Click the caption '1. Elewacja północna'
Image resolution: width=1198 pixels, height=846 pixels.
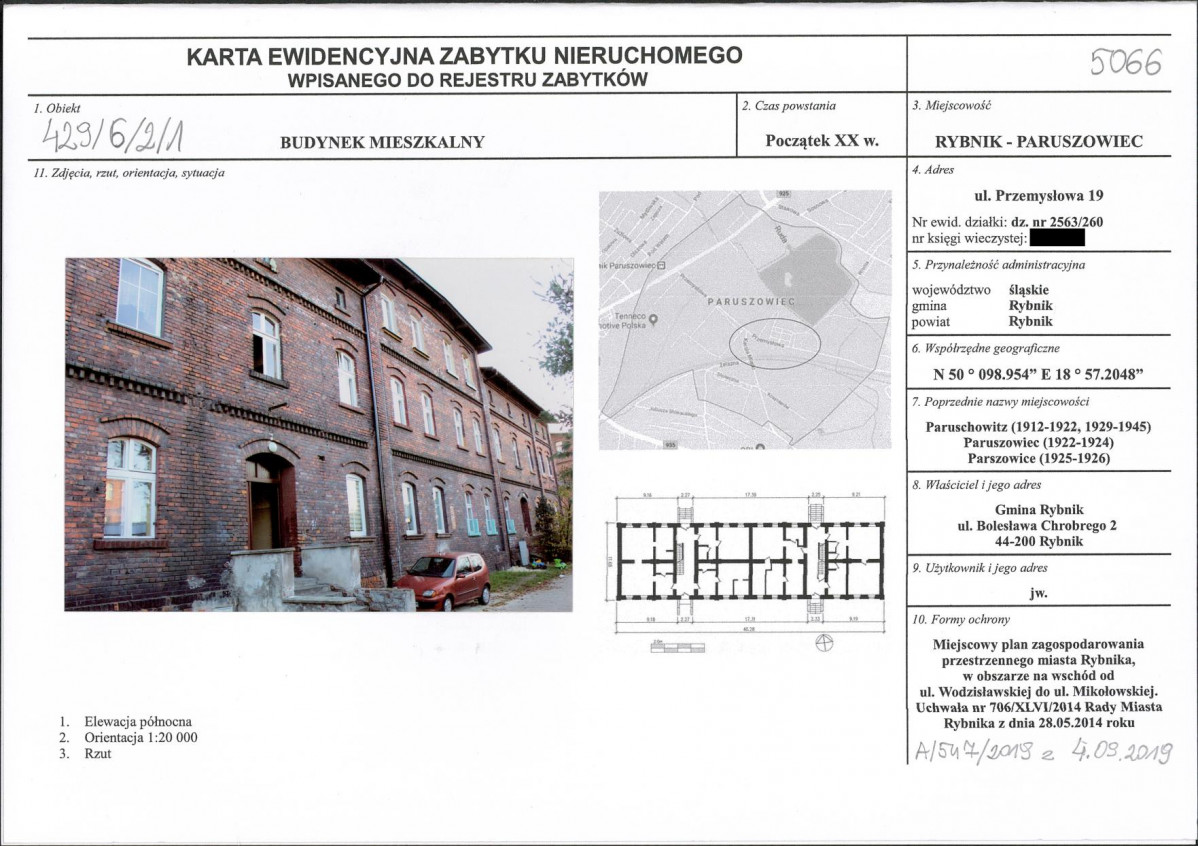126,721
